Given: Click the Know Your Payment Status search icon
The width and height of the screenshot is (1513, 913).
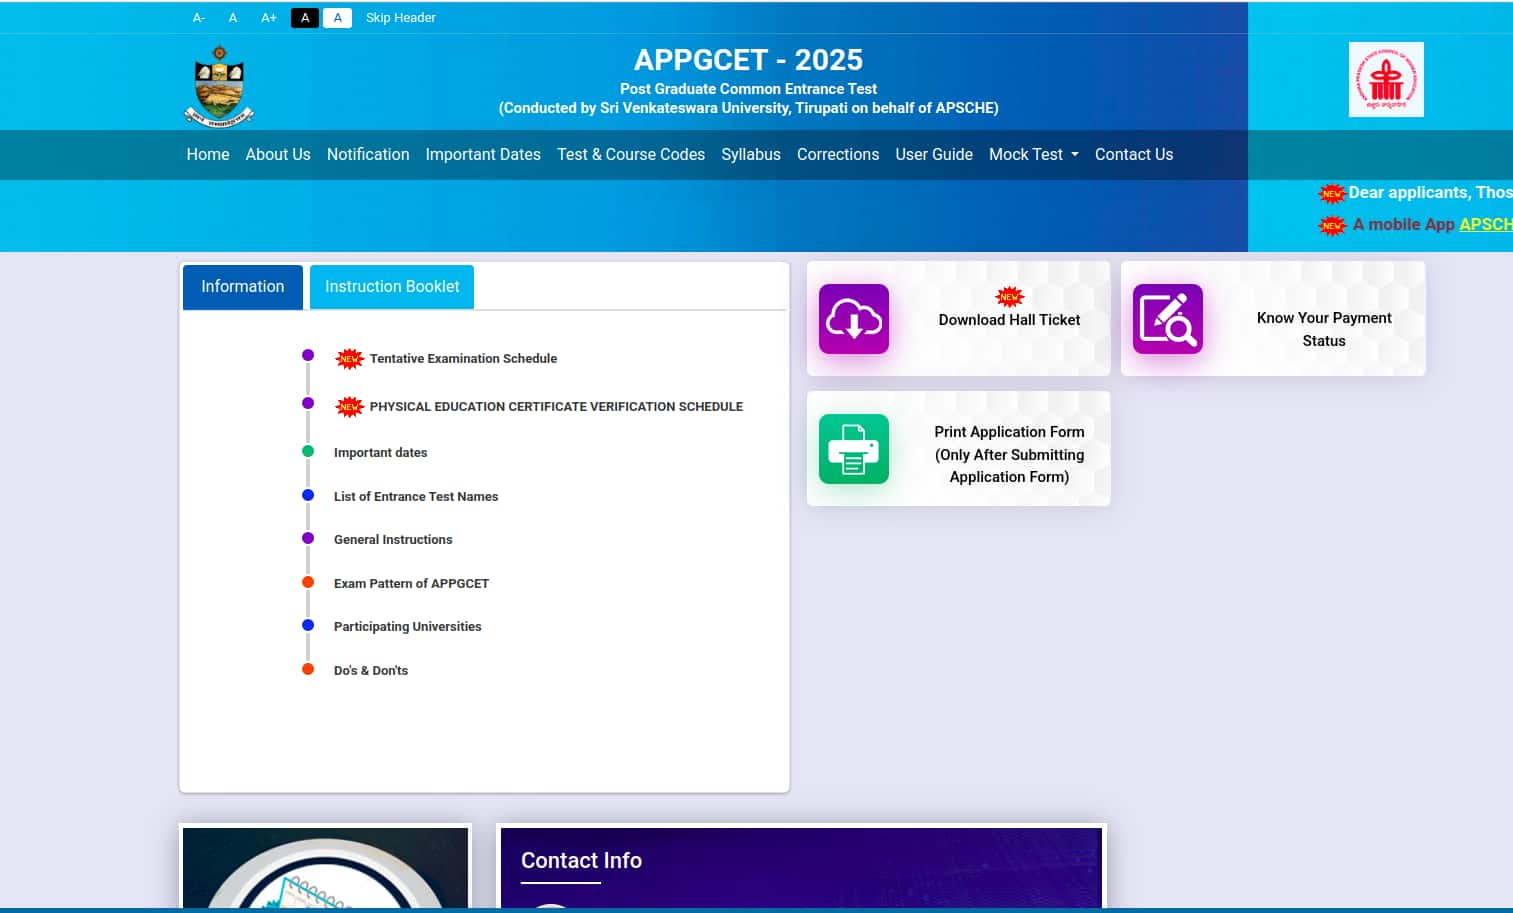Looking at the screenshot, I should 1167,319.
